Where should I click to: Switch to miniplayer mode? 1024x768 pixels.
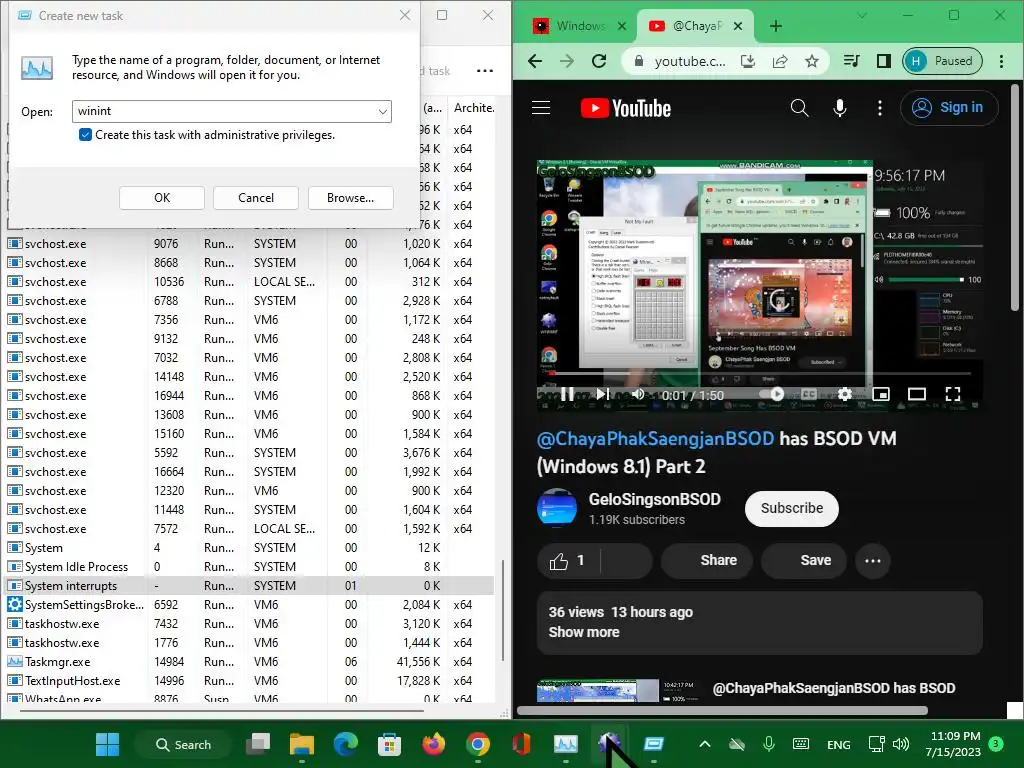(x=881, y=394)
